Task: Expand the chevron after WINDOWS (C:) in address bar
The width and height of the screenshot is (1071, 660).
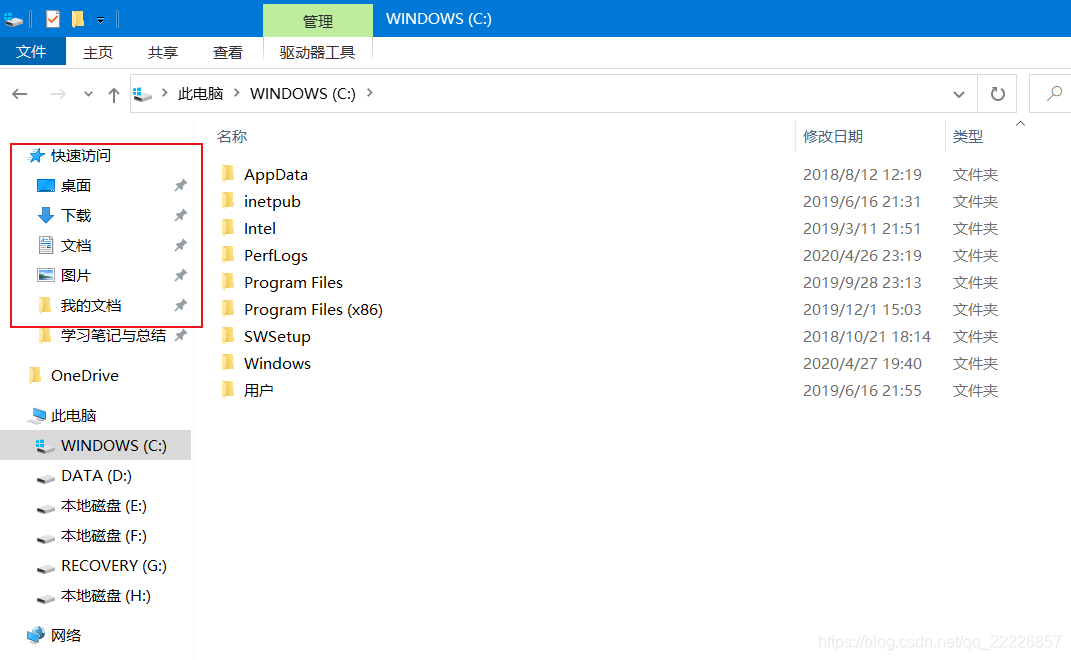Action: (x=370, y=93)
